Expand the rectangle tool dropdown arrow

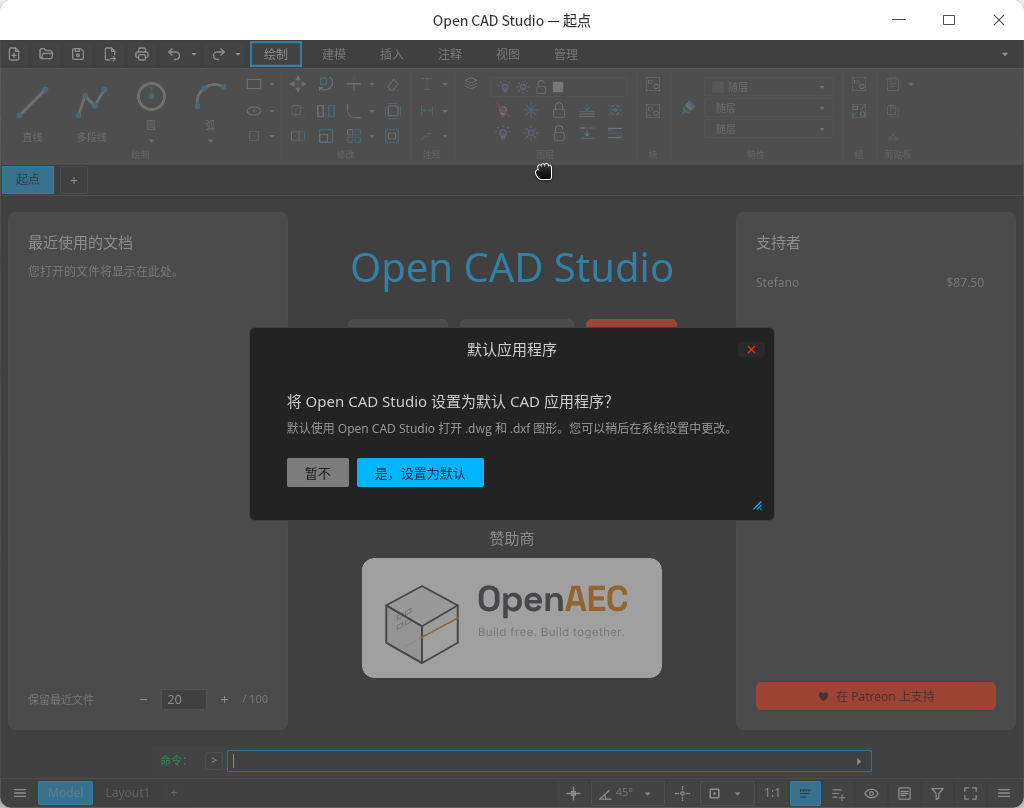pos(272,84)
